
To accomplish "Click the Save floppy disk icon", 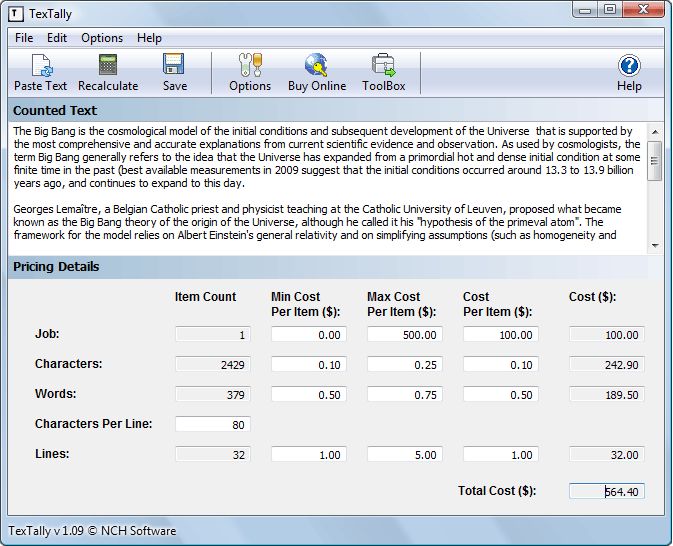I will [x=174, y=67].
